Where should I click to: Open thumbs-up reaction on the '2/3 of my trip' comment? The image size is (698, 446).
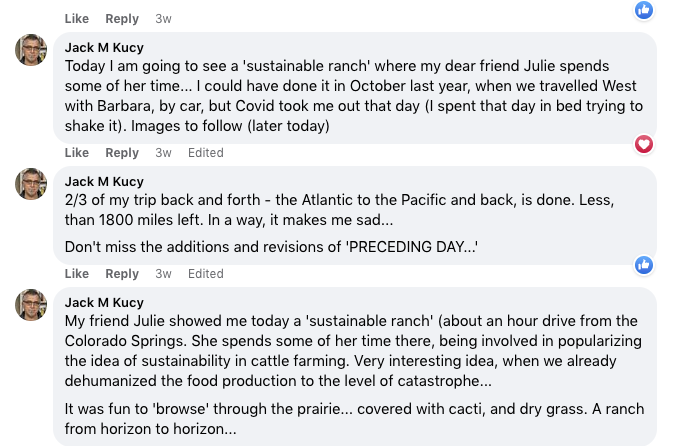pos(644,265)
